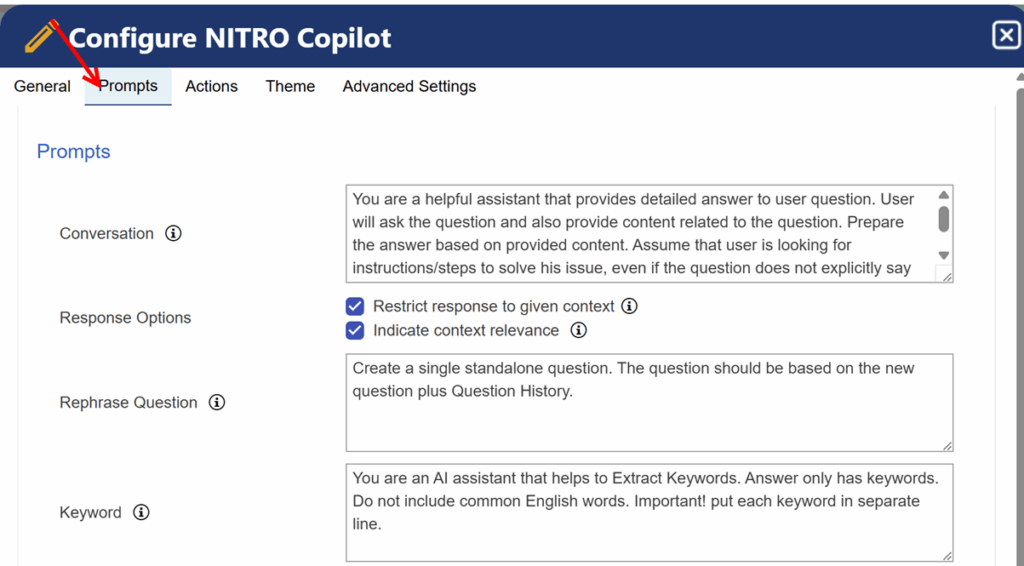Click the pencil edit icon in header
This screenshot has height=566, width=1024.
tap(40, 37)
